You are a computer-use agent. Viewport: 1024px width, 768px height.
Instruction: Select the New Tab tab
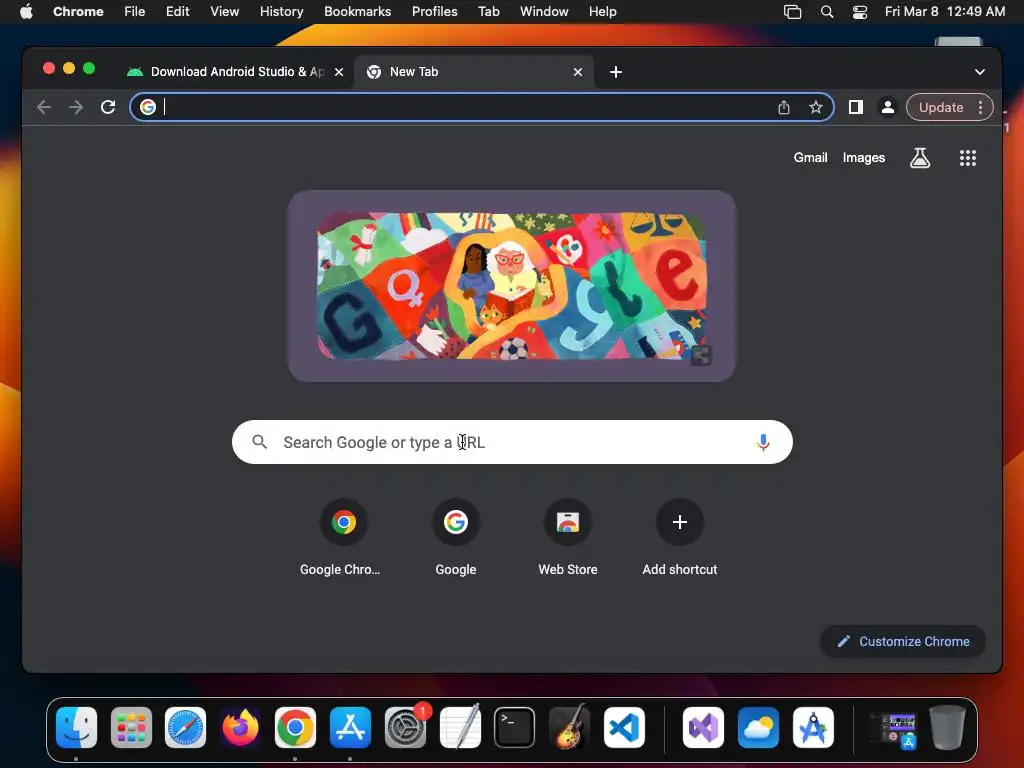(474, 72)
